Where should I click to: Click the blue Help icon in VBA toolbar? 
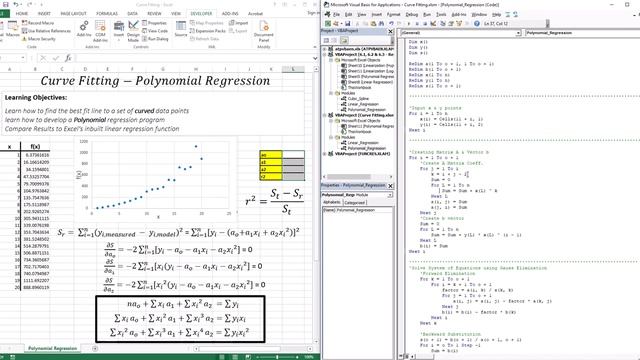point(477,24)
